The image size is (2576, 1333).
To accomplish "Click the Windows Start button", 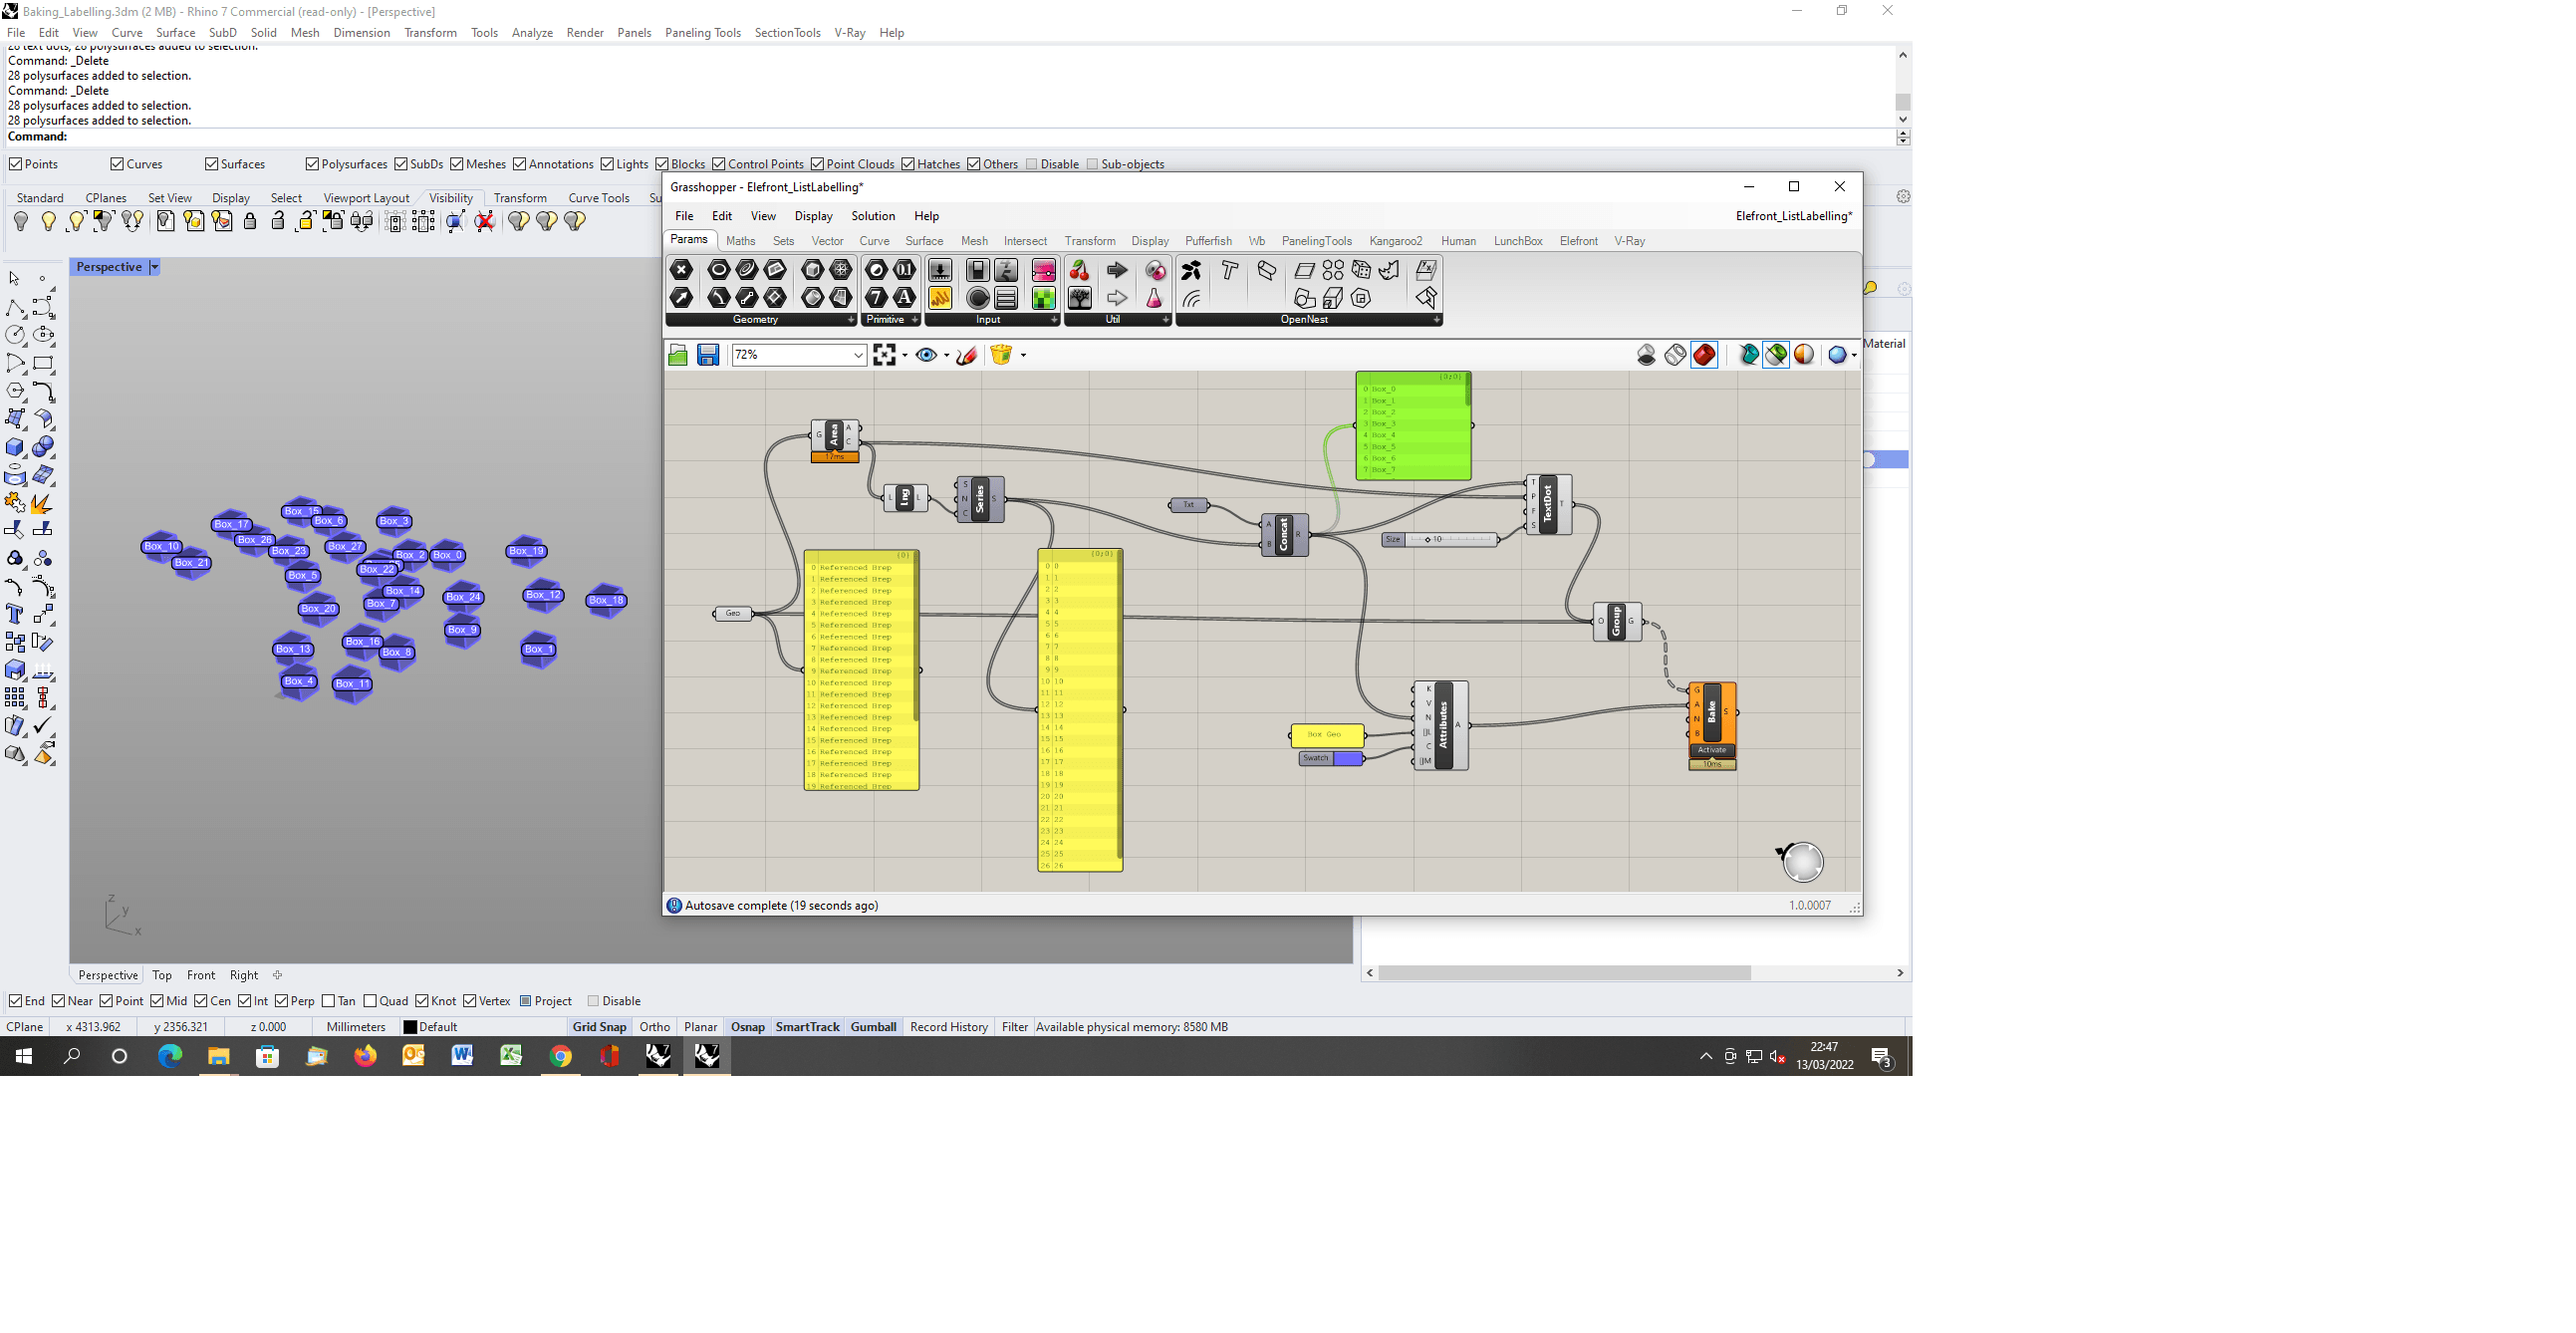I will pyautogui.click(x=24, y=1056).
